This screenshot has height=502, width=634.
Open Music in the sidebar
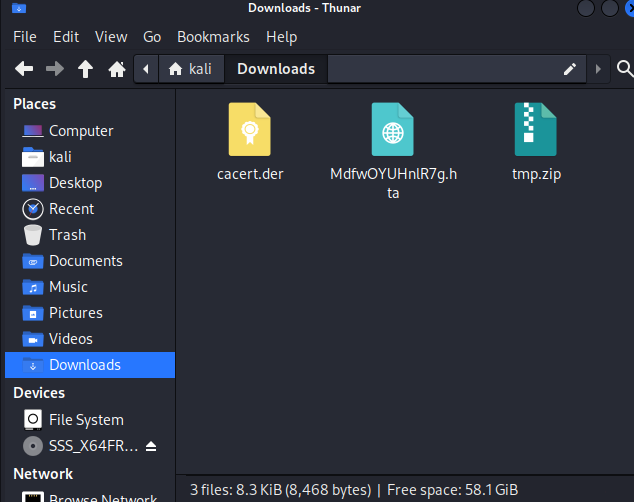click(x=90, y=287)
